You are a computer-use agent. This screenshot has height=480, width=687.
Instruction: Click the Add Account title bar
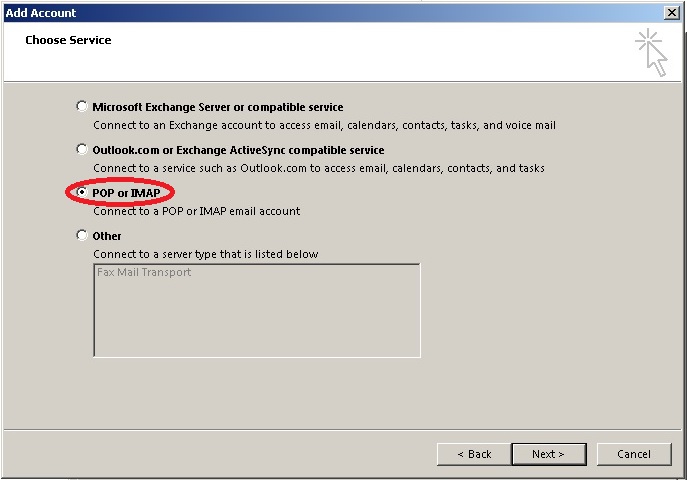click(333, 13)
